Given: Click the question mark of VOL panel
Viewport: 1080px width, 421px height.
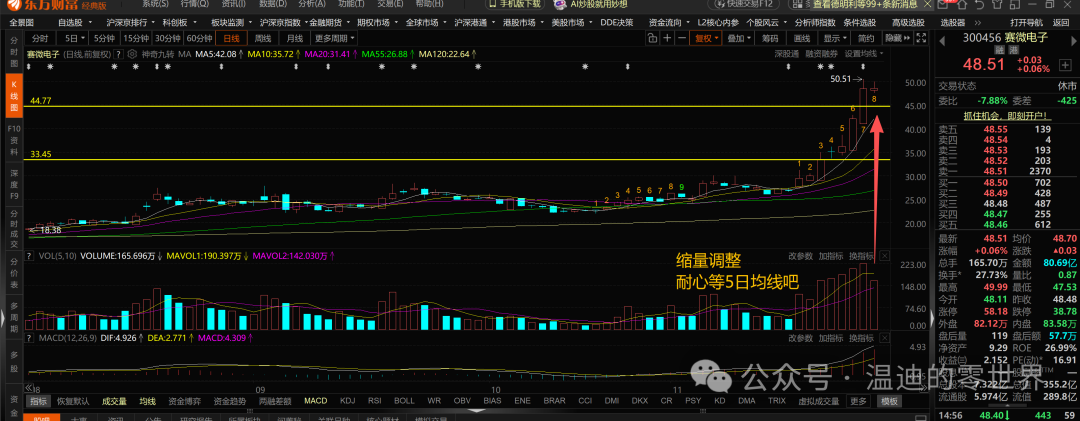Looking at the screenshot, I should (29, 256).
